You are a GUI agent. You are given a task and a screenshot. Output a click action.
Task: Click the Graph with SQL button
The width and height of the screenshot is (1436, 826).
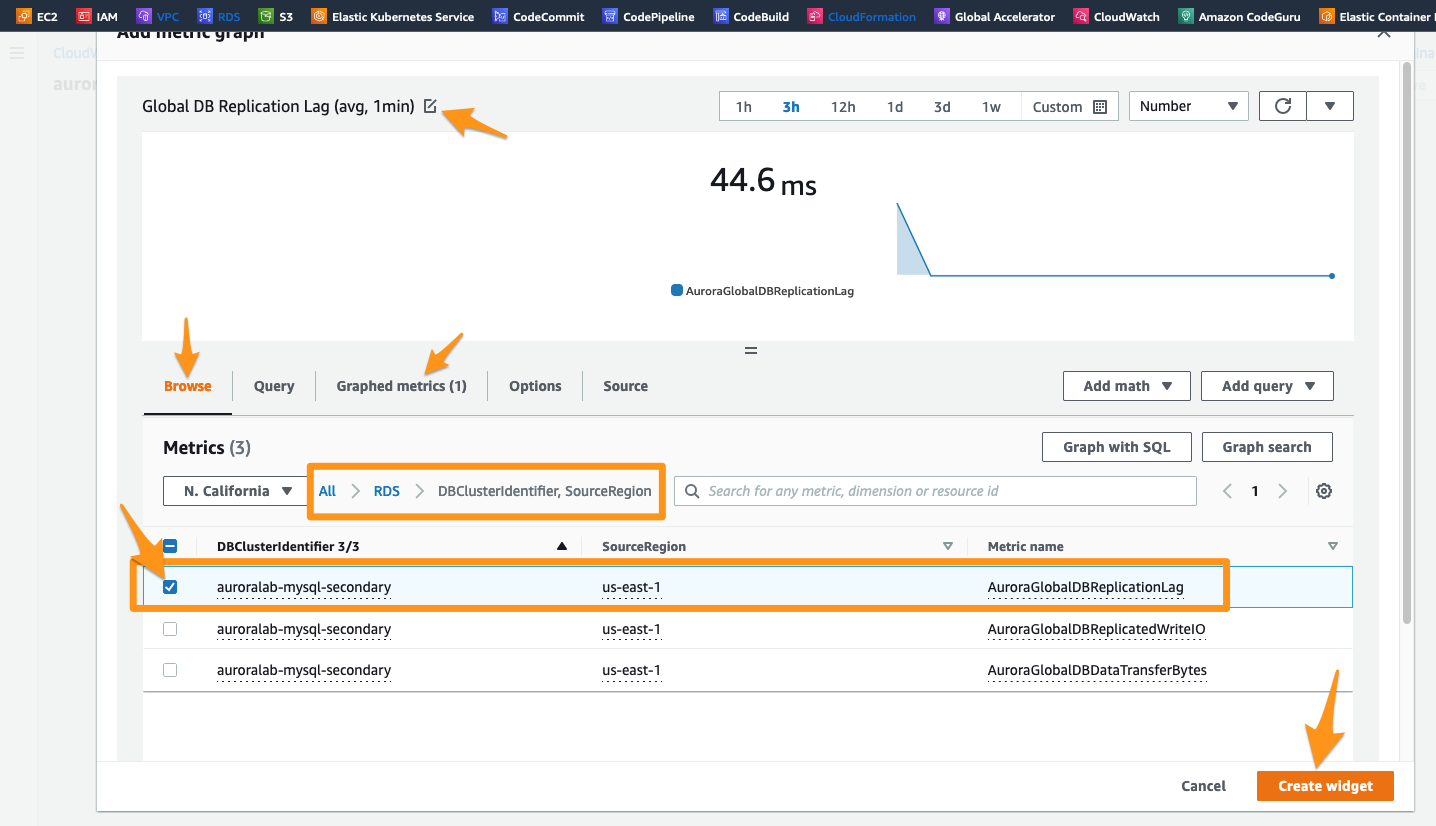(1118, 447)
